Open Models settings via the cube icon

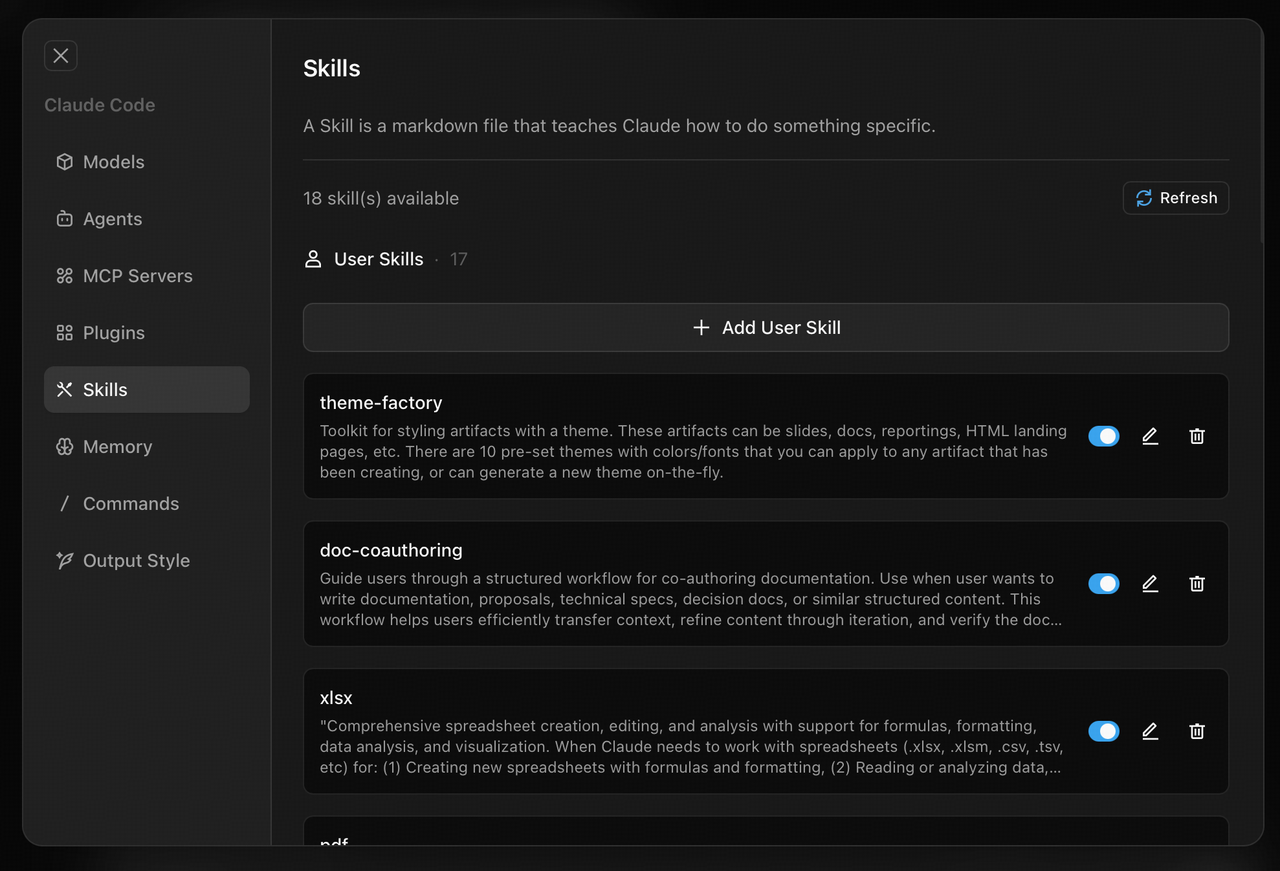[64, 161]
